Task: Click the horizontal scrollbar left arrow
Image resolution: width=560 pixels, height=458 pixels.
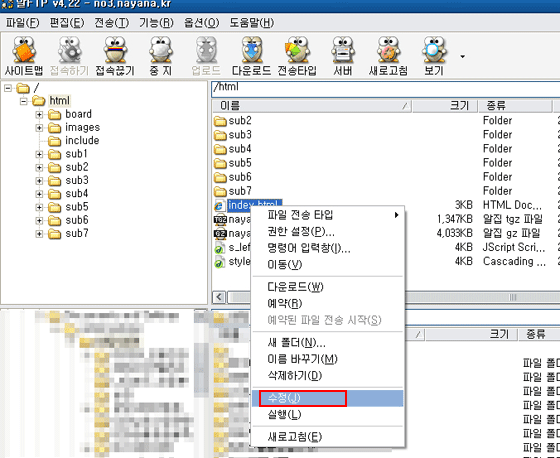Action: click(219, 297)
